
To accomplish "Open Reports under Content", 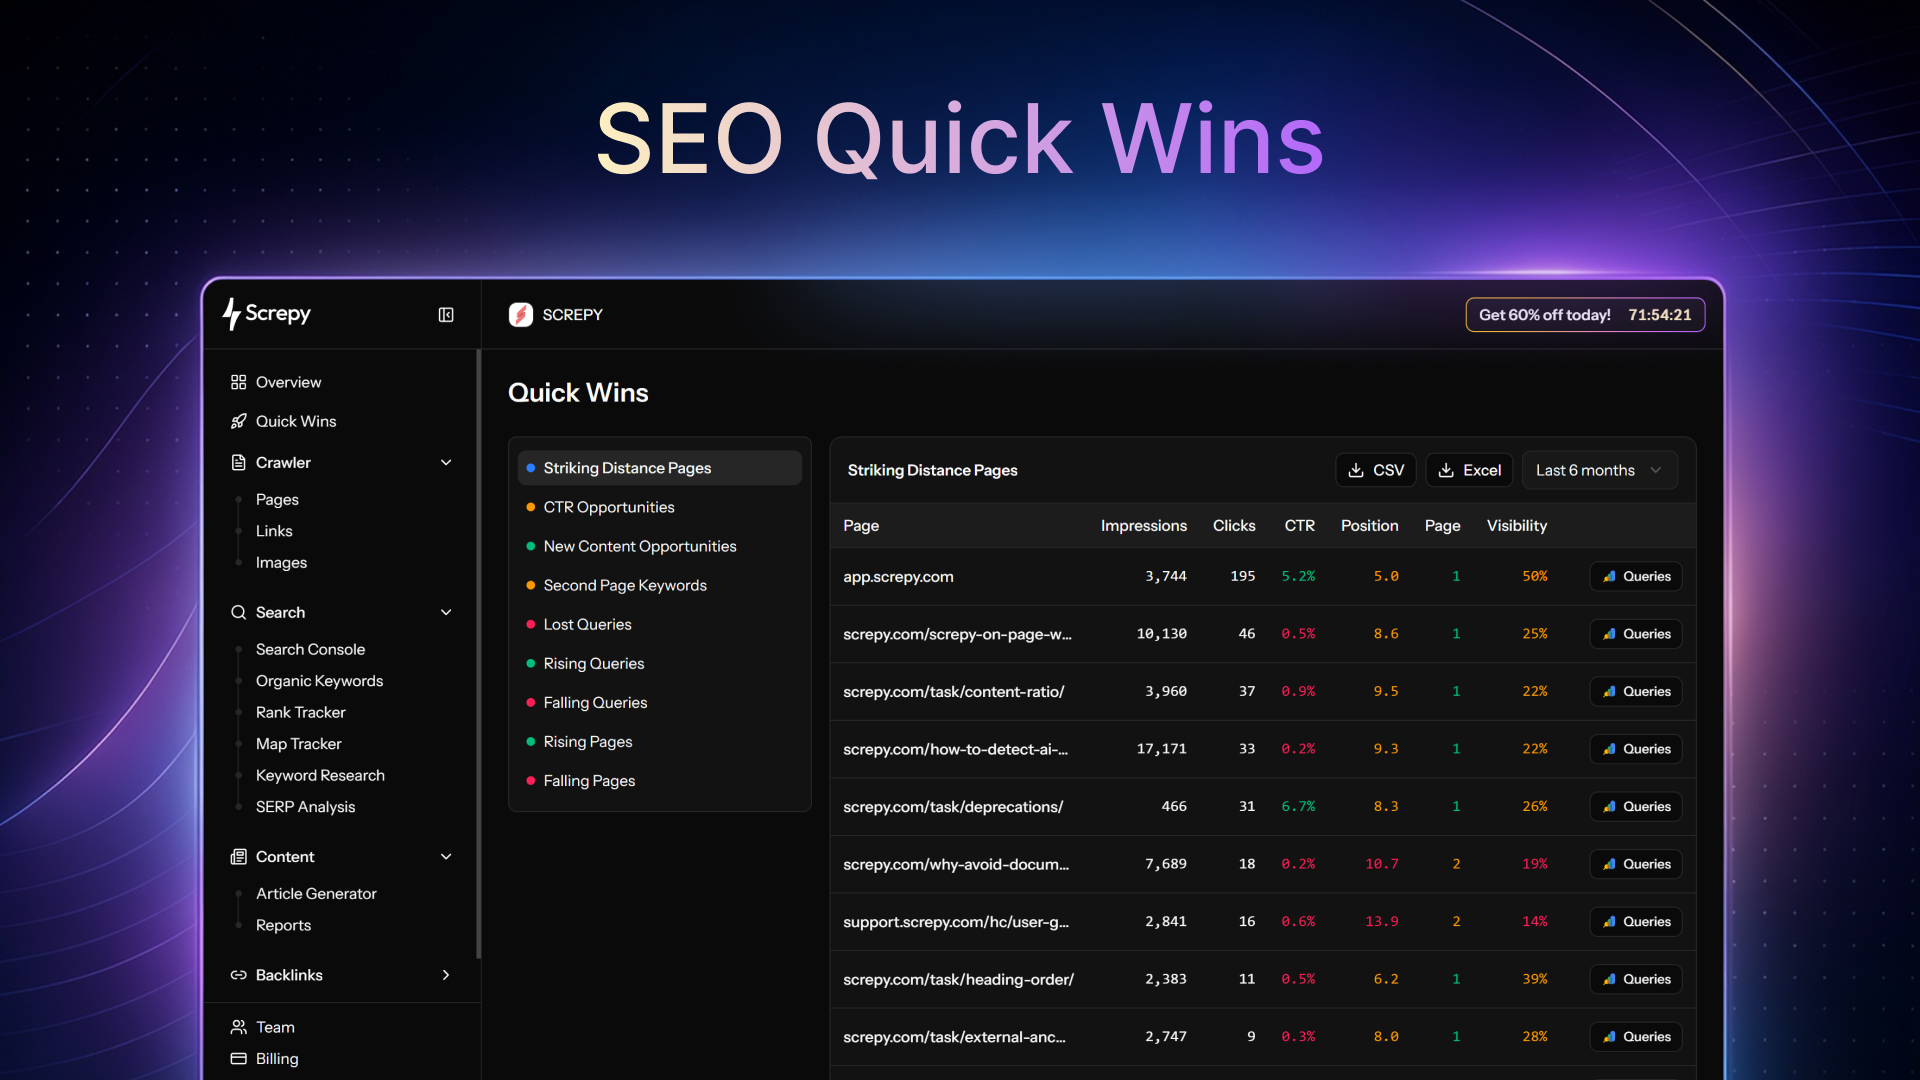I will coord(283,925).
